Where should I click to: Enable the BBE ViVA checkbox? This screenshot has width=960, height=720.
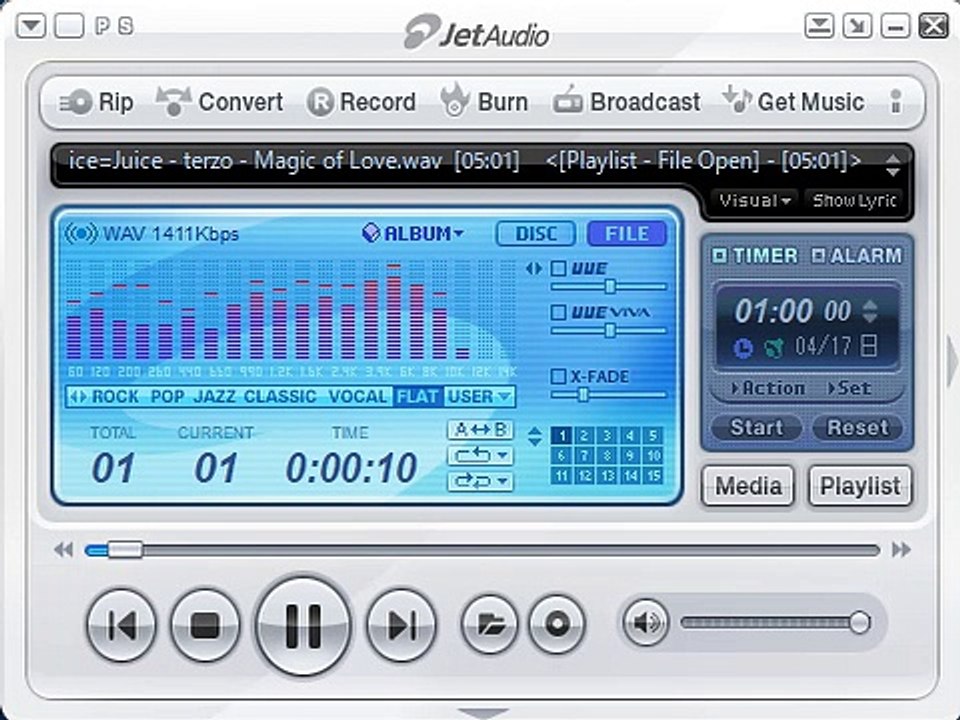[x=558, y=312]
